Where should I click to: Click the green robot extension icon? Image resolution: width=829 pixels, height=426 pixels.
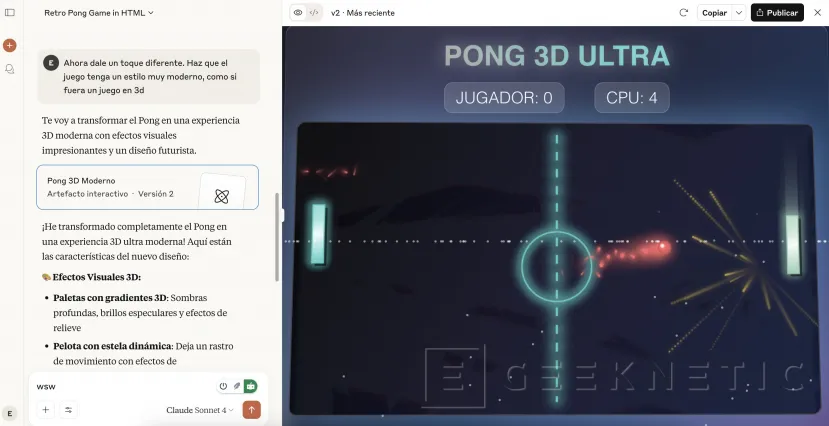(251, 386)
